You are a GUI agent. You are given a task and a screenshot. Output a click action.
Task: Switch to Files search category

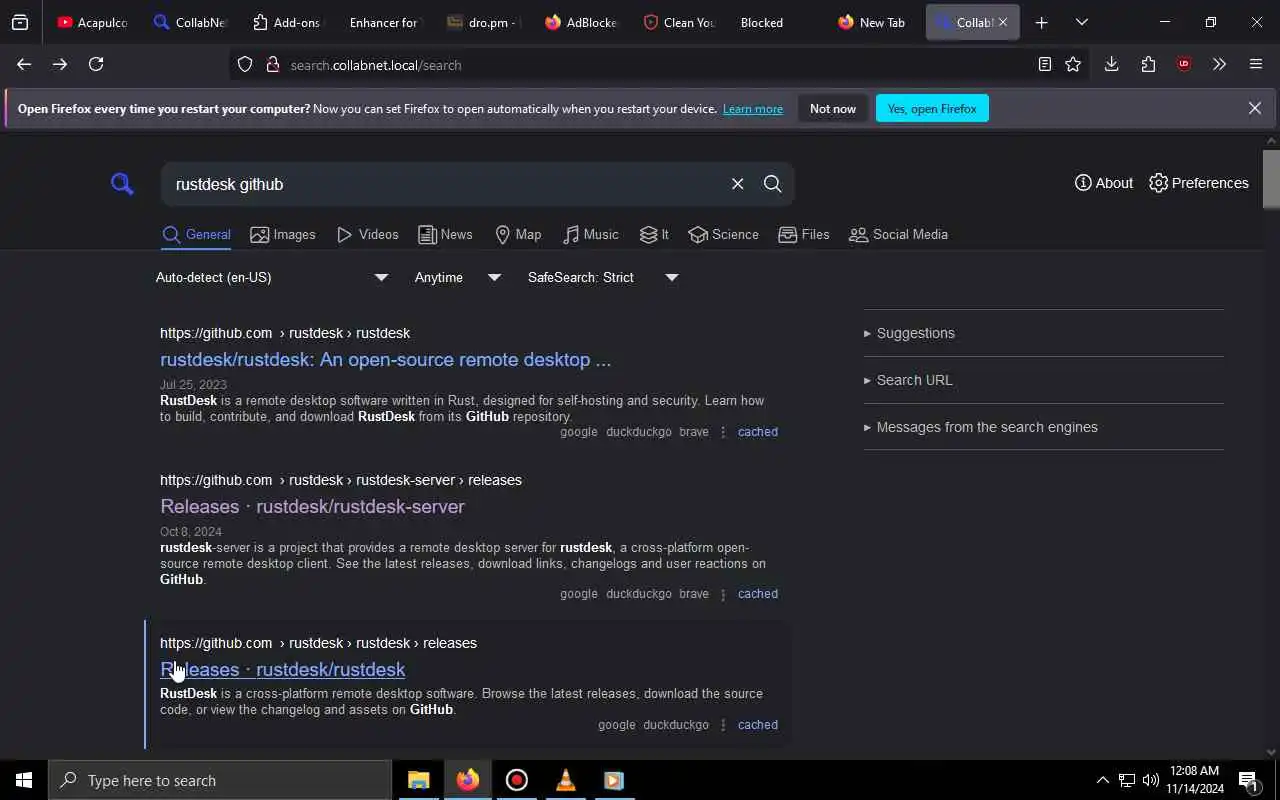804,235
